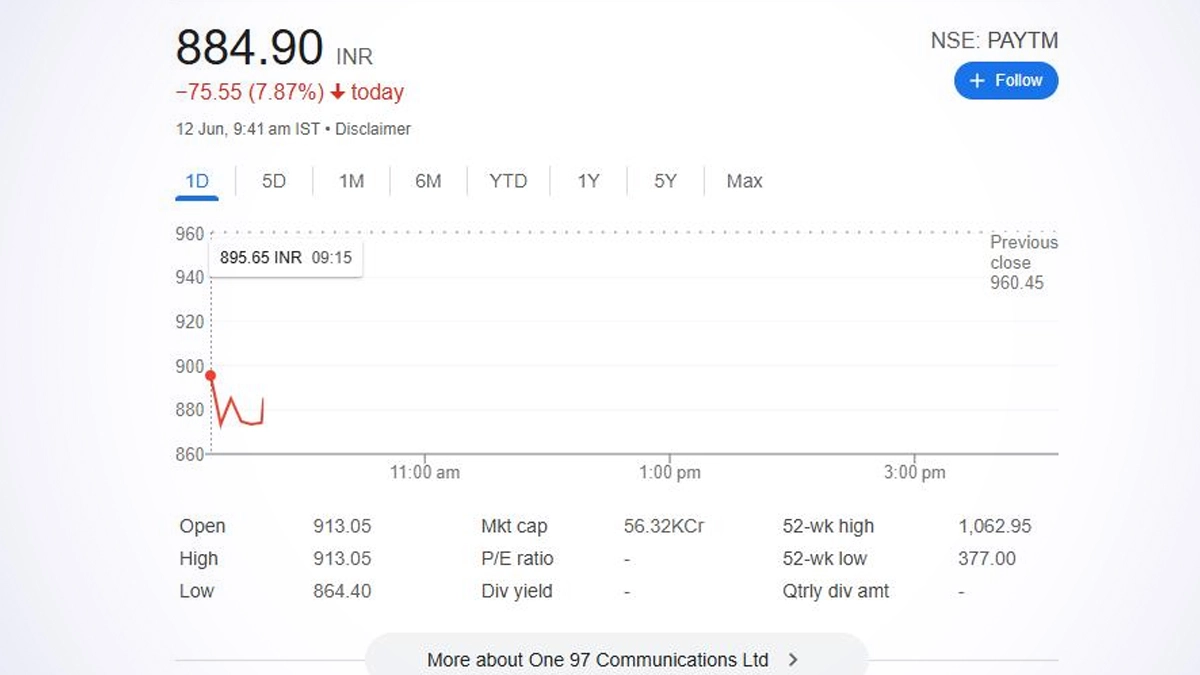The width and height of the screenshot is (1200, 675).
Task: Click the red down arrow icon
Action: point(338,92)
